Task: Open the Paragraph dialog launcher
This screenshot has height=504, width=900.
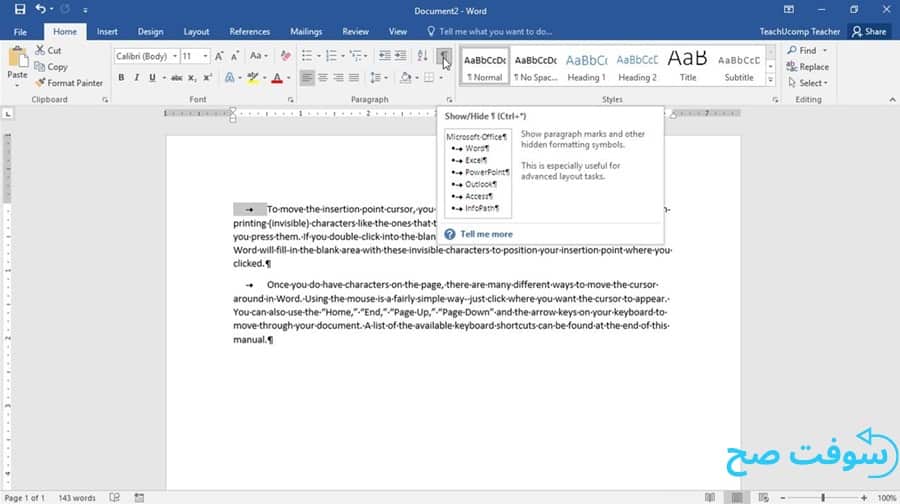Action: point(449,100)
